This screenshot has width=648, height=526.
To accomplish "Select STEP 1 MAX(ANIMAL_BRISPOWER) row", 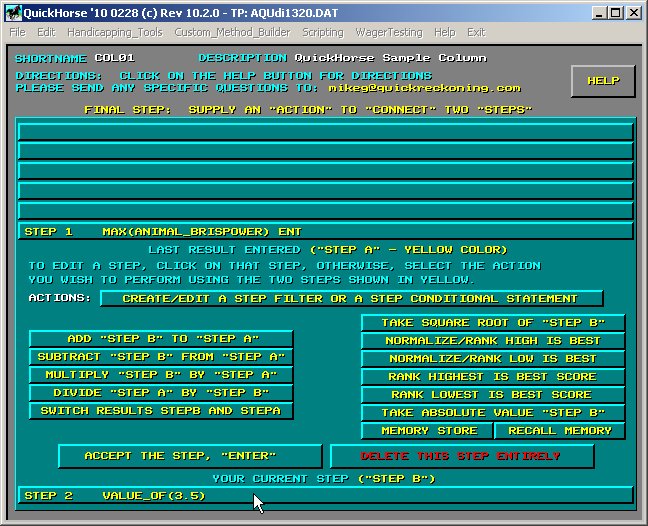I will pos(325,231).
